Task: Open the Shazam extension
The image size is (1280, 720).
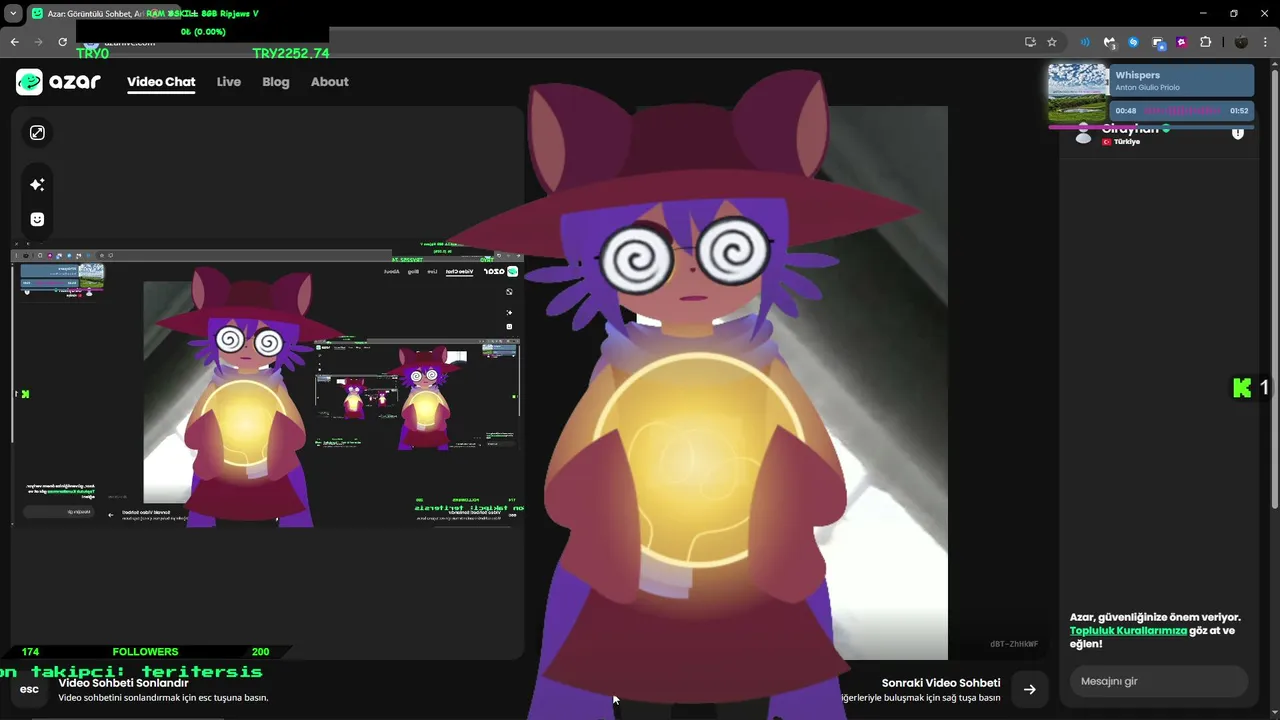Action: [x=1133, y=42]
